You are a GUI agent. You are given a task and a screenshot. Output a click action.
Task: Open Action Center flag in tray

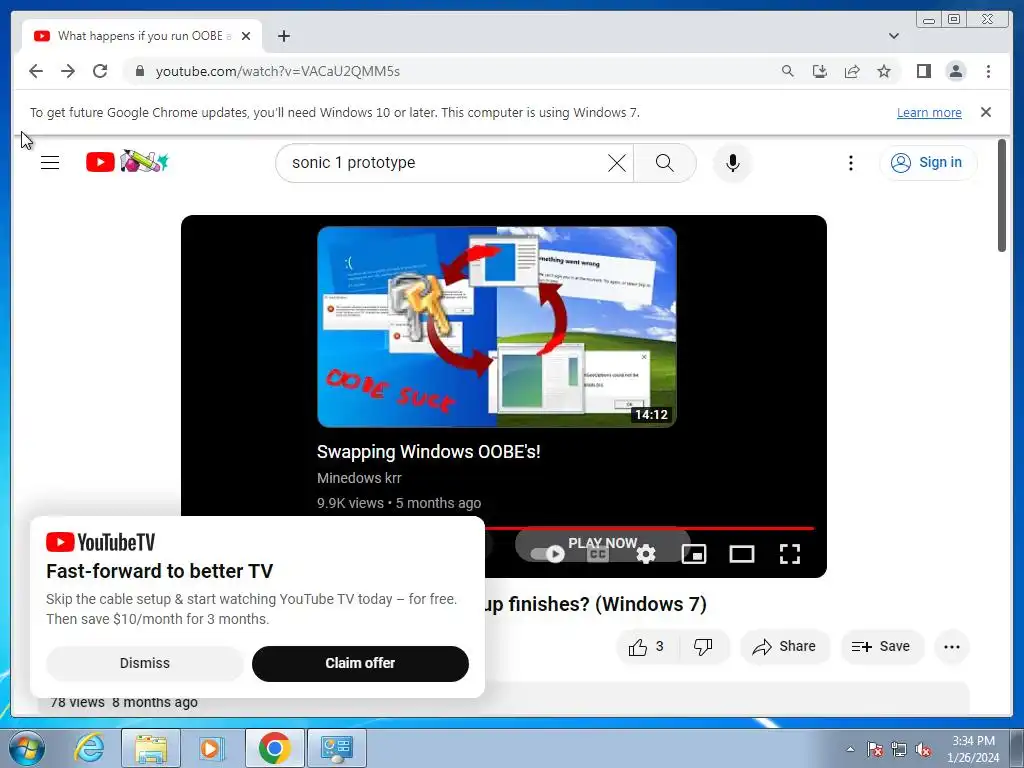pos(874,749)
